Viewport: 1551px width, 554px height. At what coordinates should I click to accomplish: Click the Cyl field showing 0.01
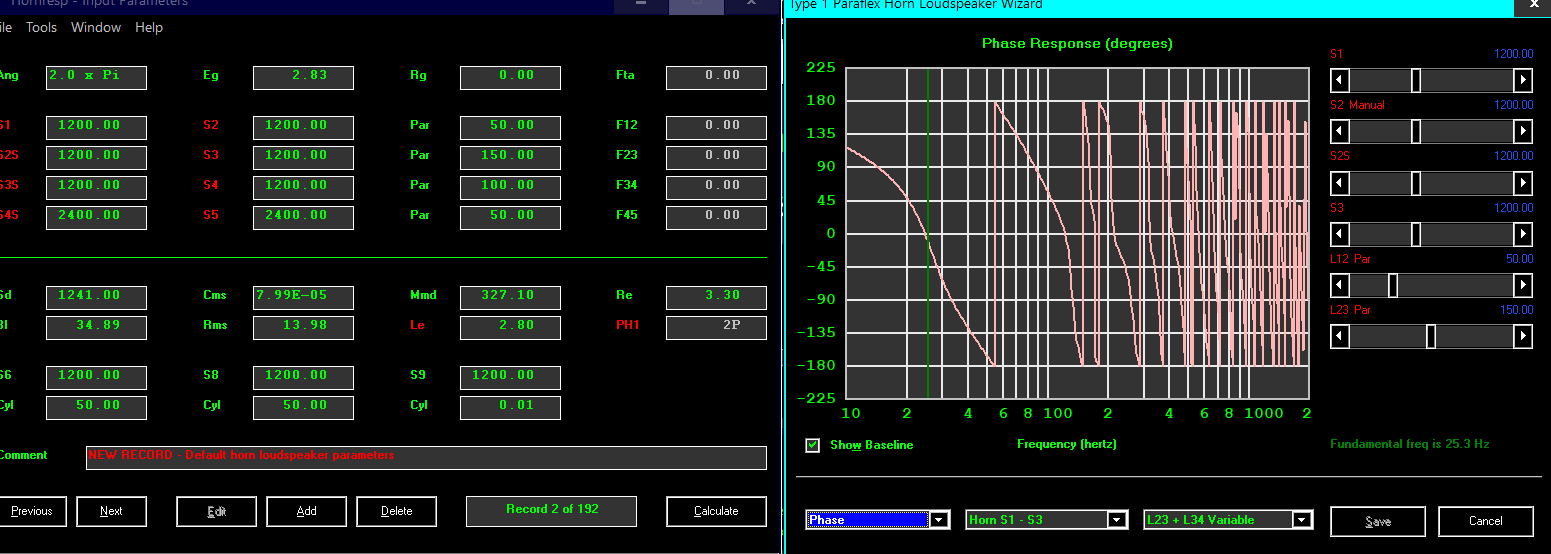[x=510, y=407]
